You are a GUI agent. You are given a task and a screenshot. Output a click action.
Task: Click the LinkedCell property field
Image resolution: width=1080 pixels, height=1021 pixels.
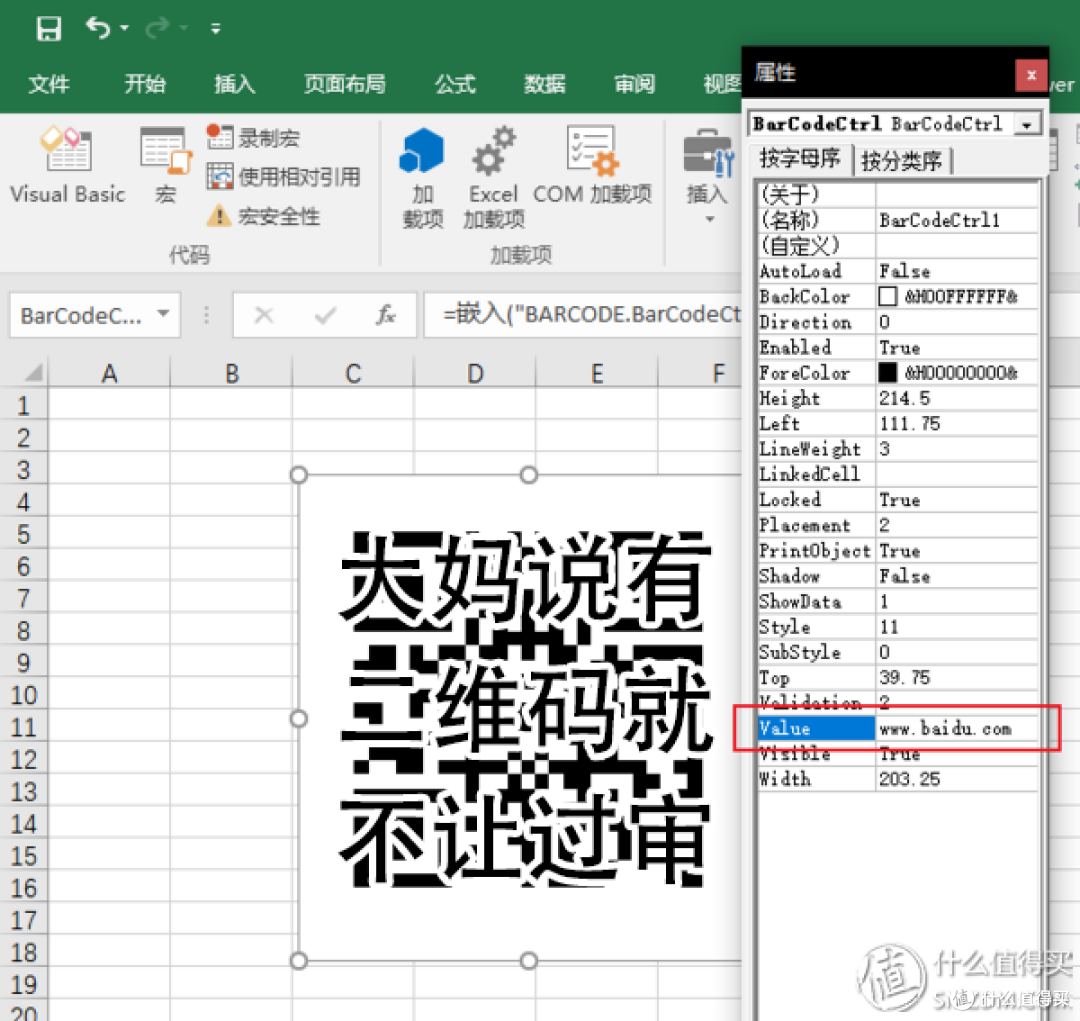pos(957,474)
